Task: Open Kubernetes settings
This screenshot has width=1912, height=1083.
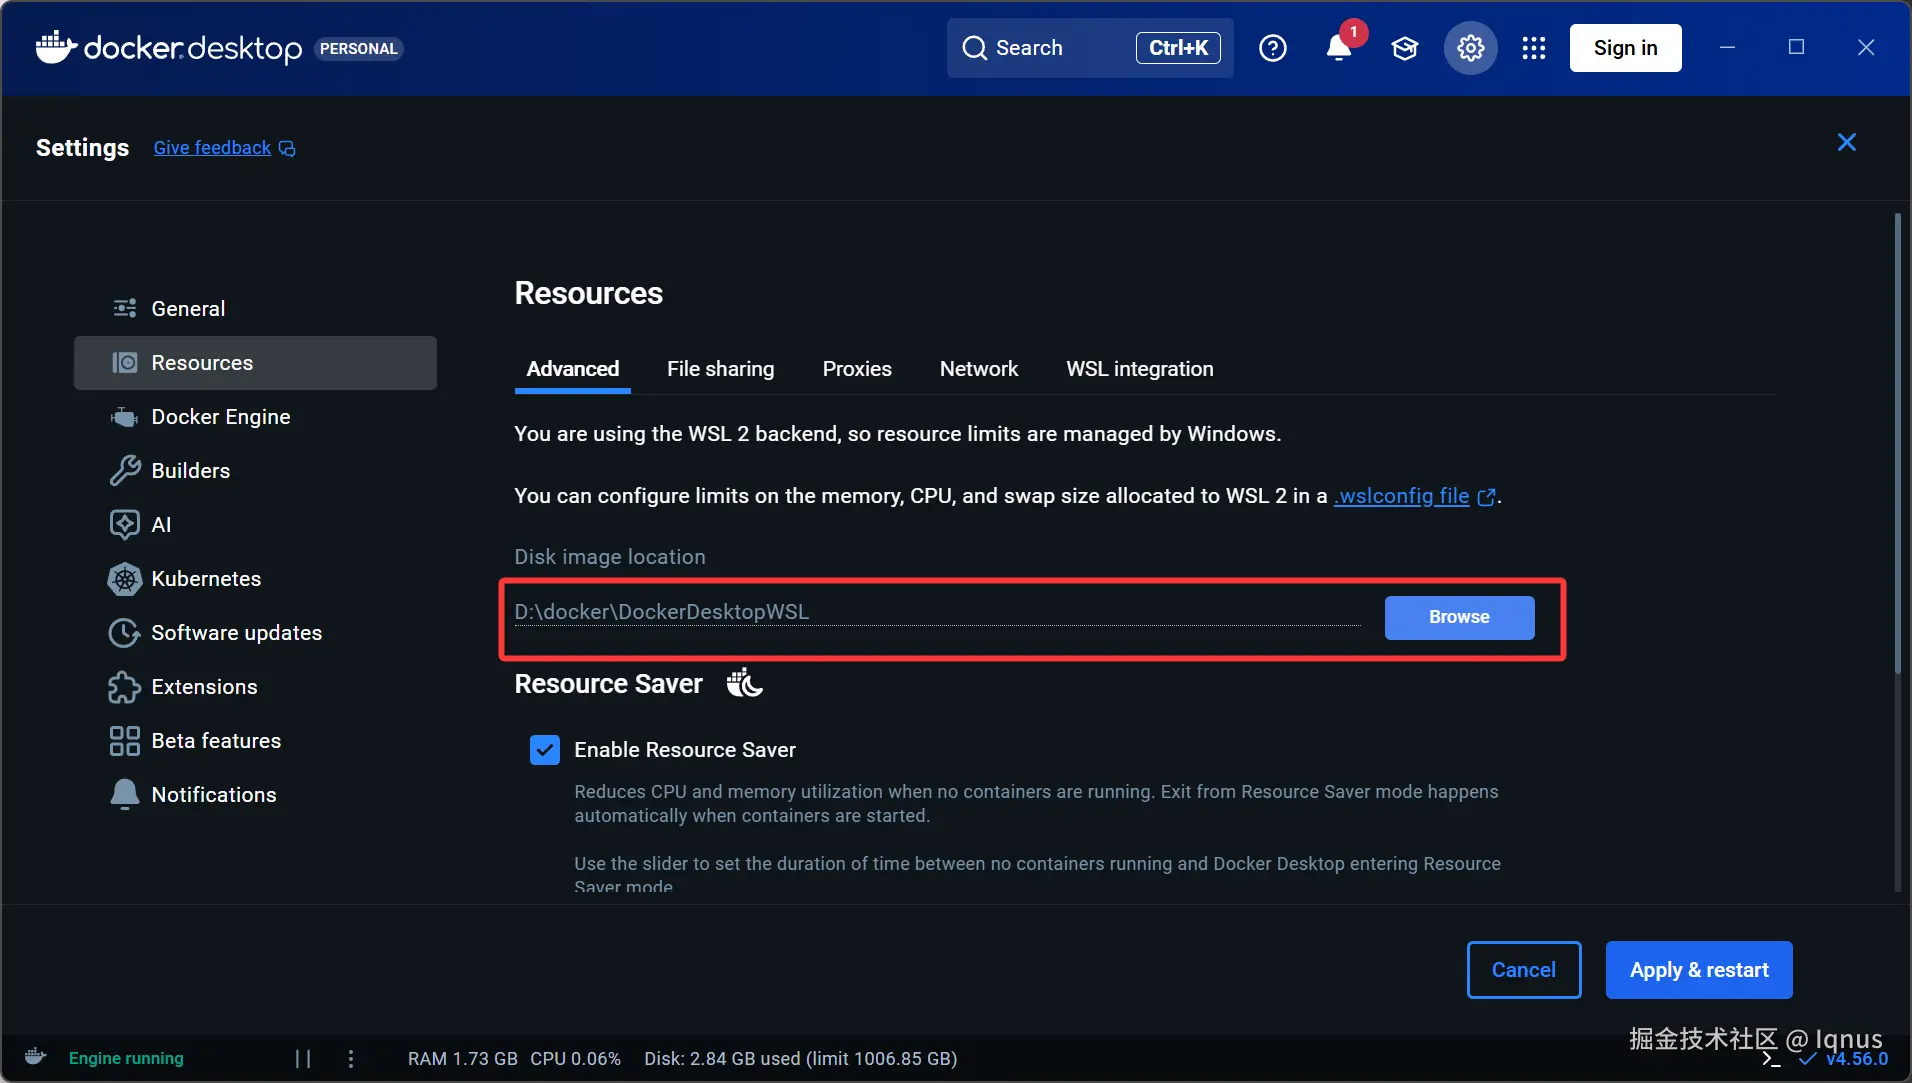Action: tap(255, 579)
